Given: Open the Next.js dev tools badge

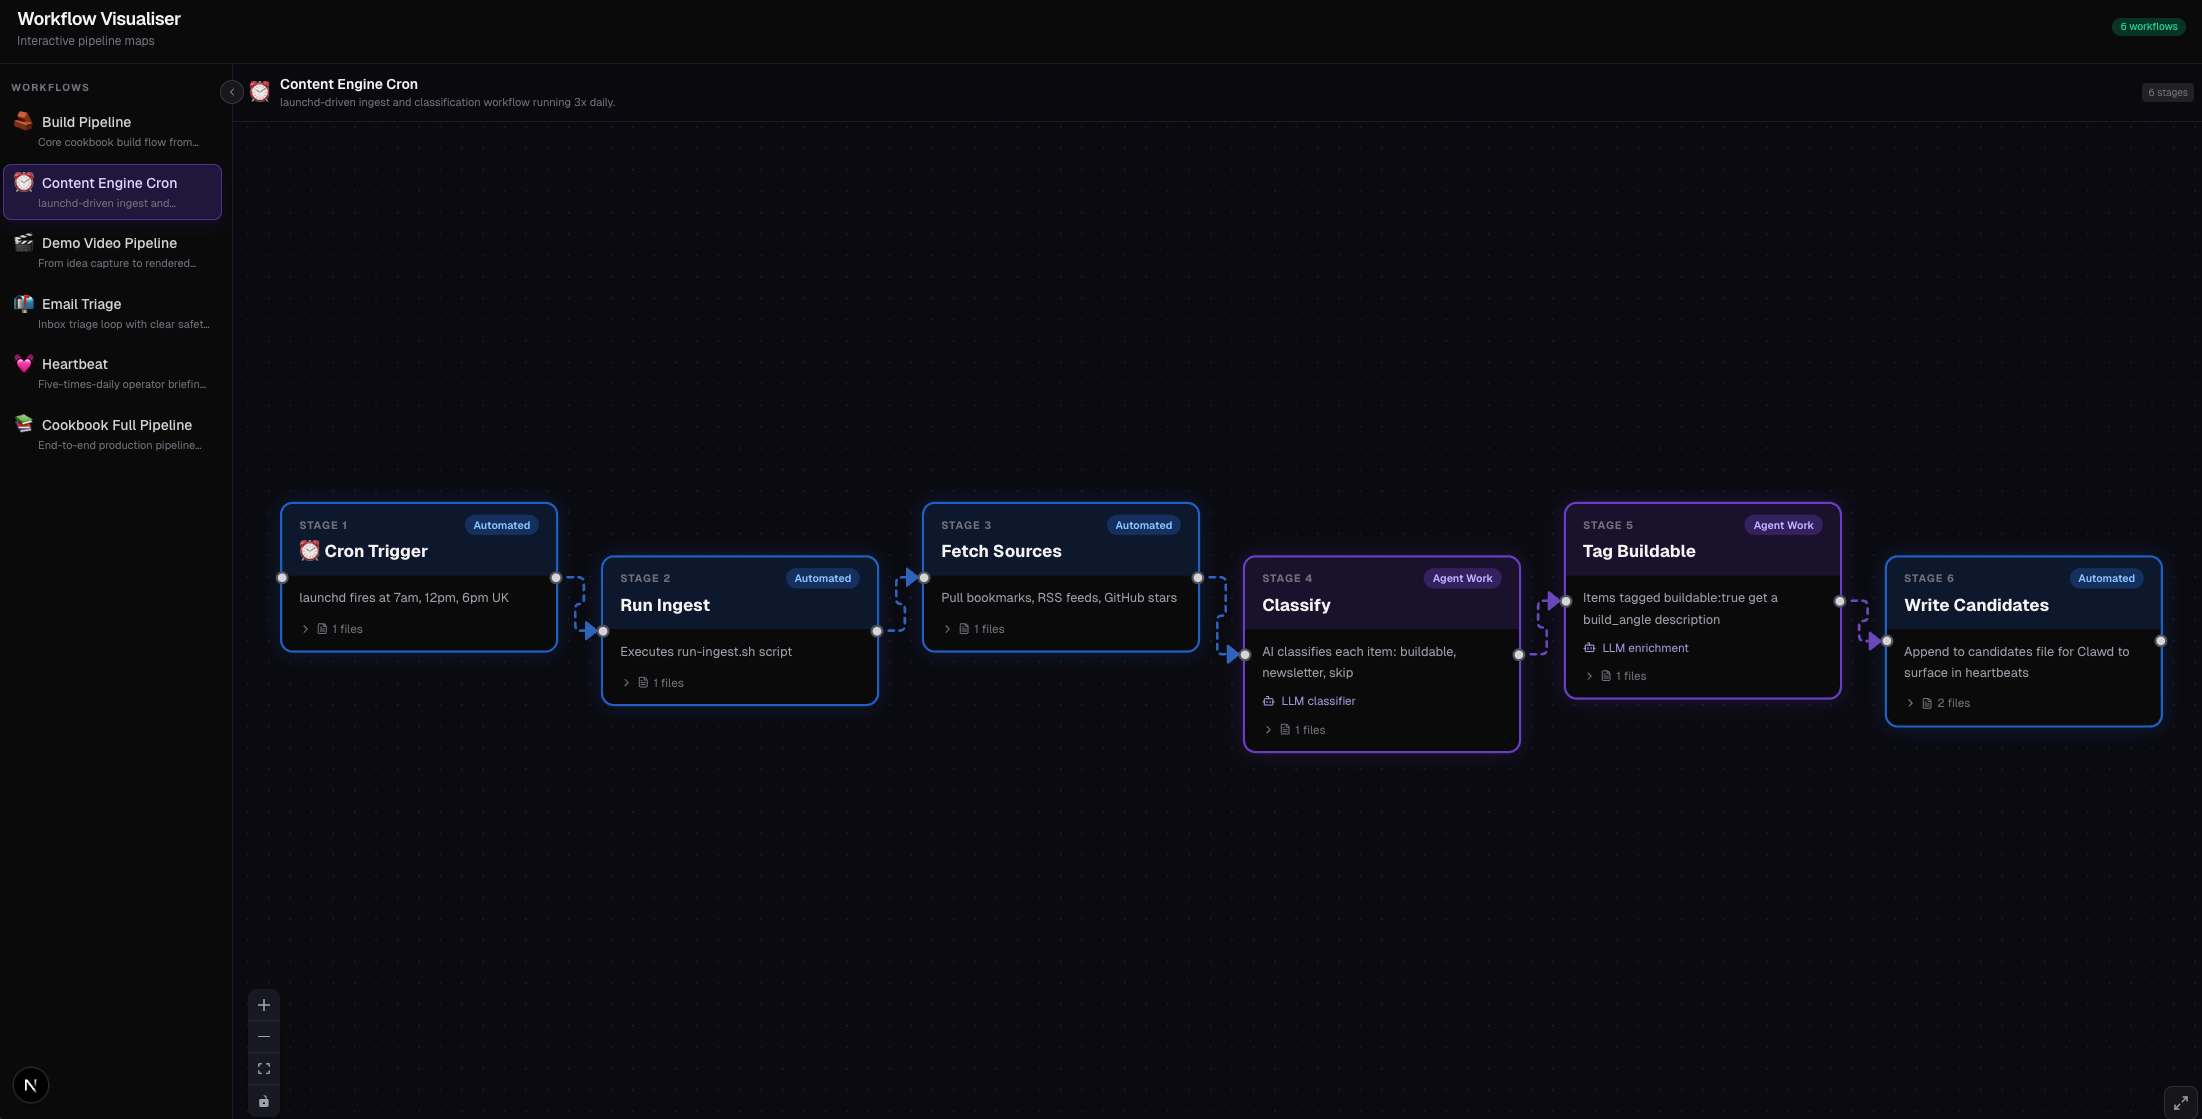Looking at the screenshot, I should [x=31, y=1085].
